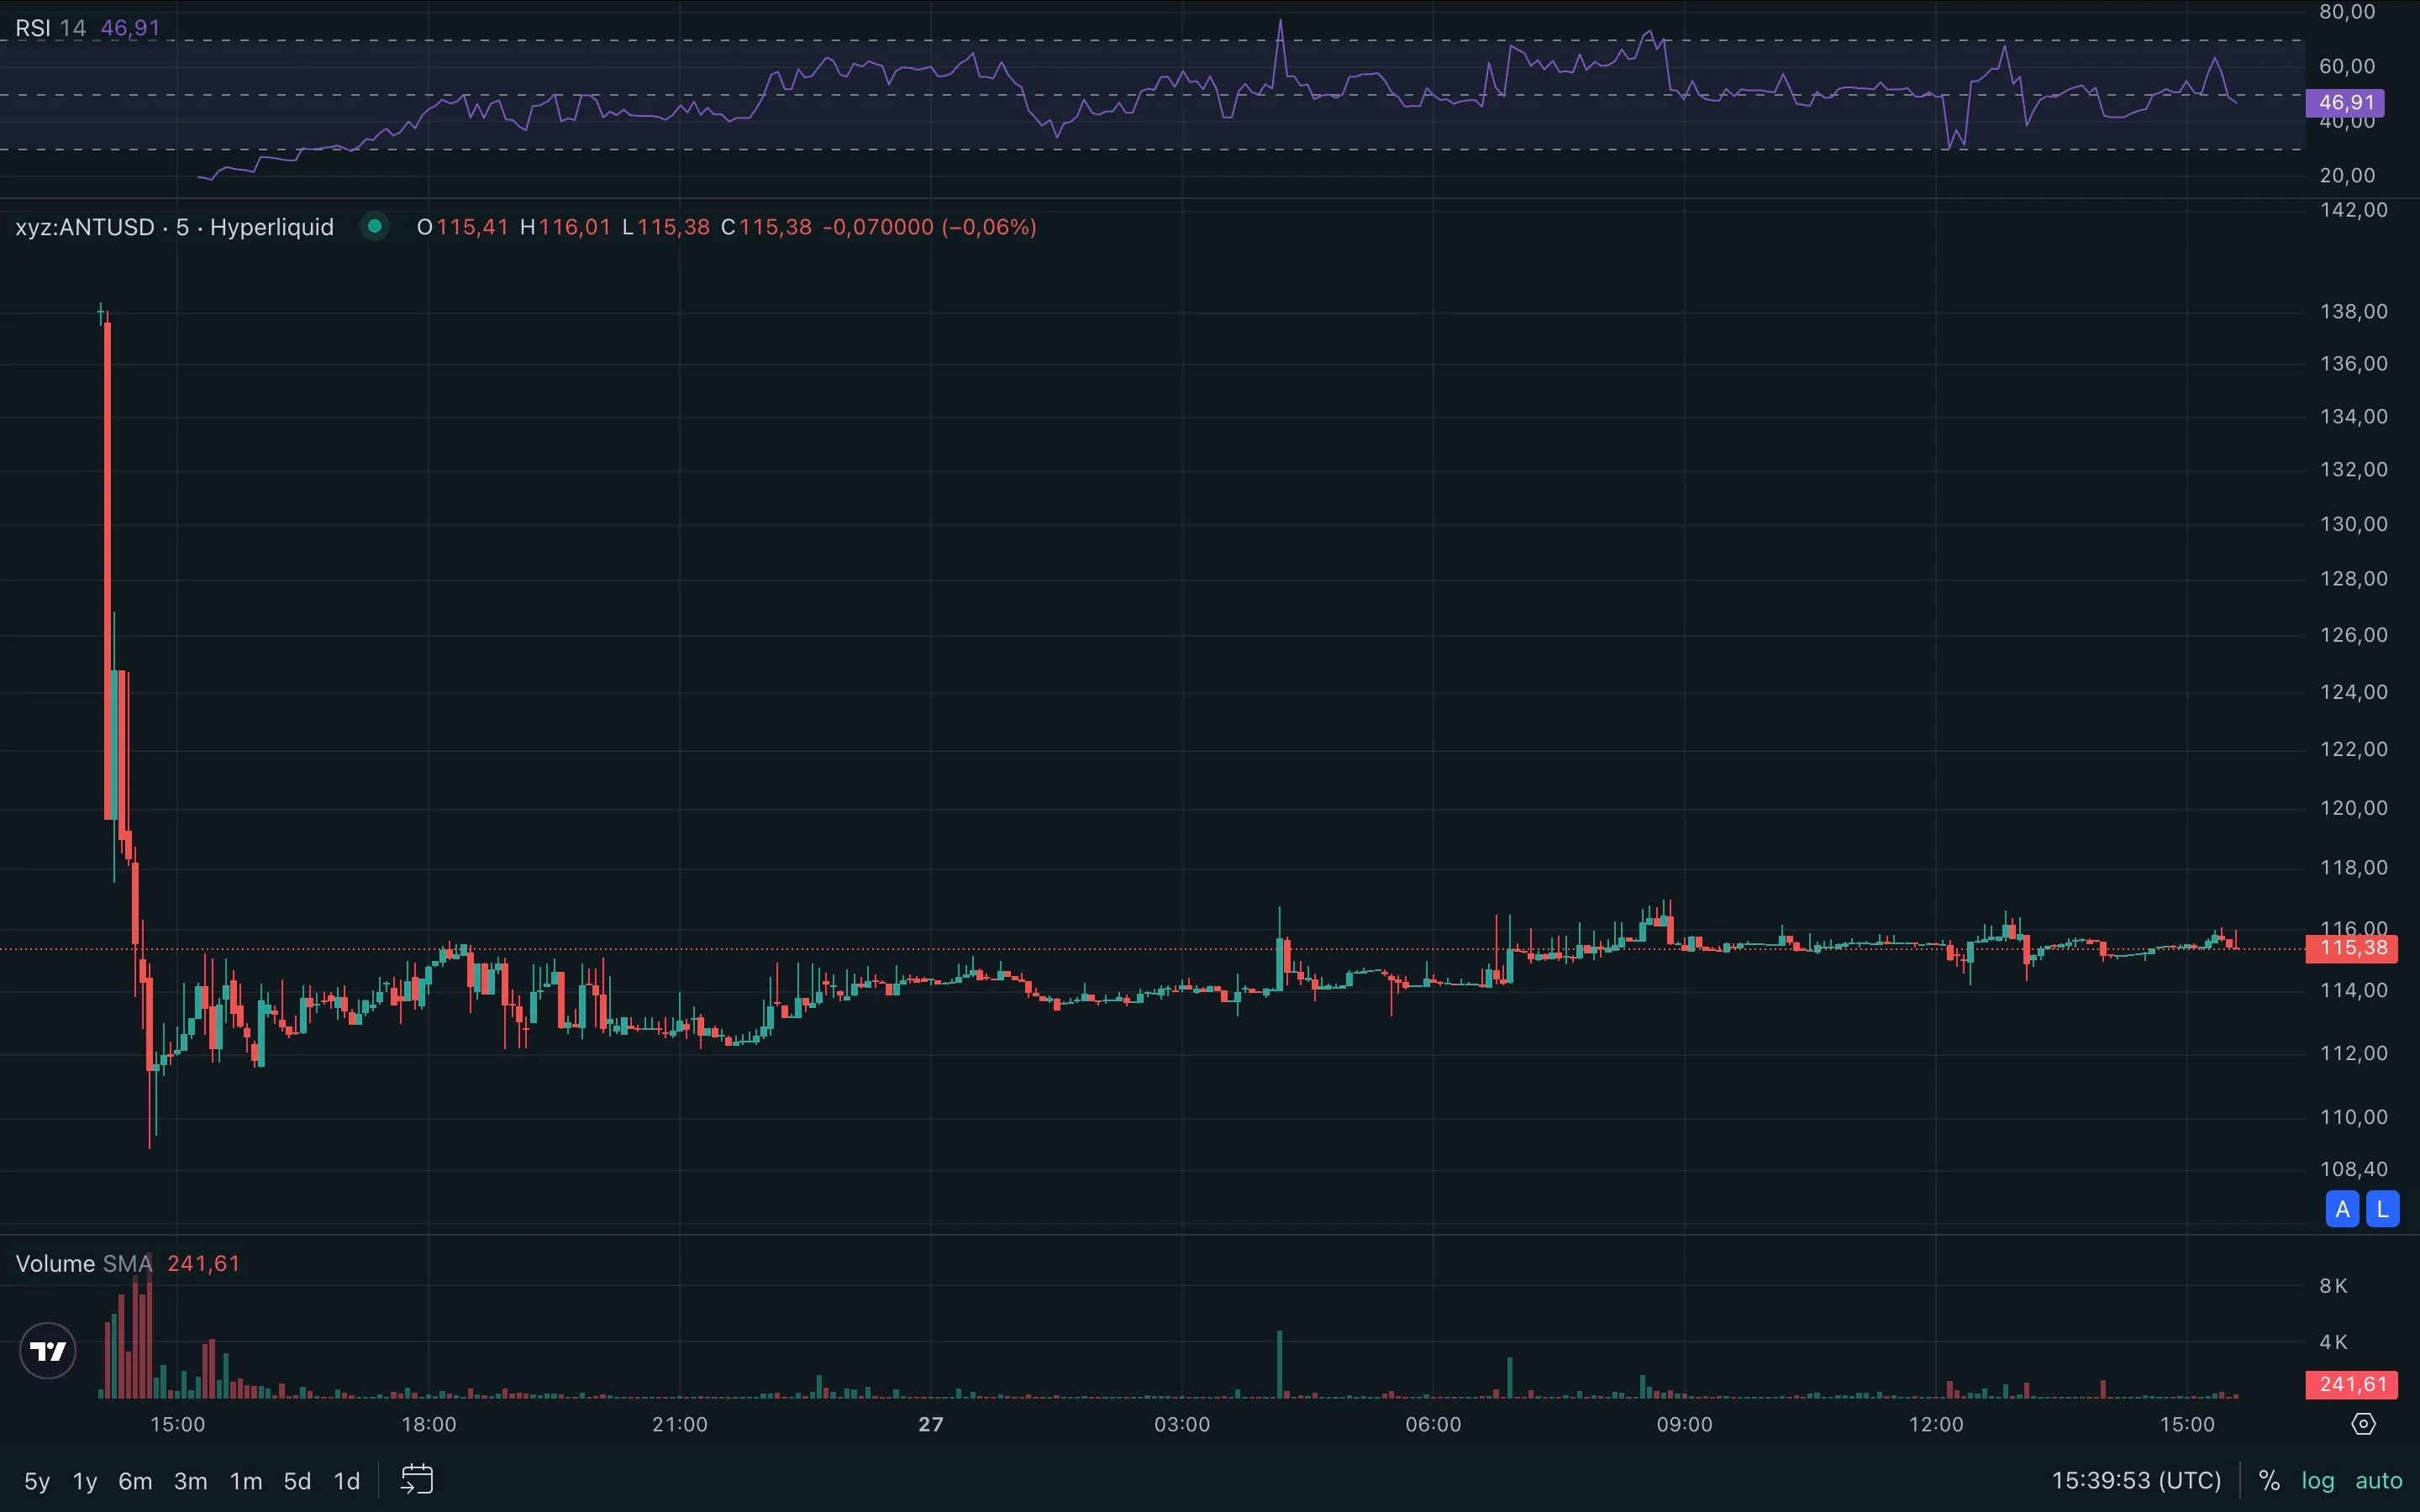Switch to the 1m time range
This screenshot has width=2420, height=1512.
(x=245, y=1481)
